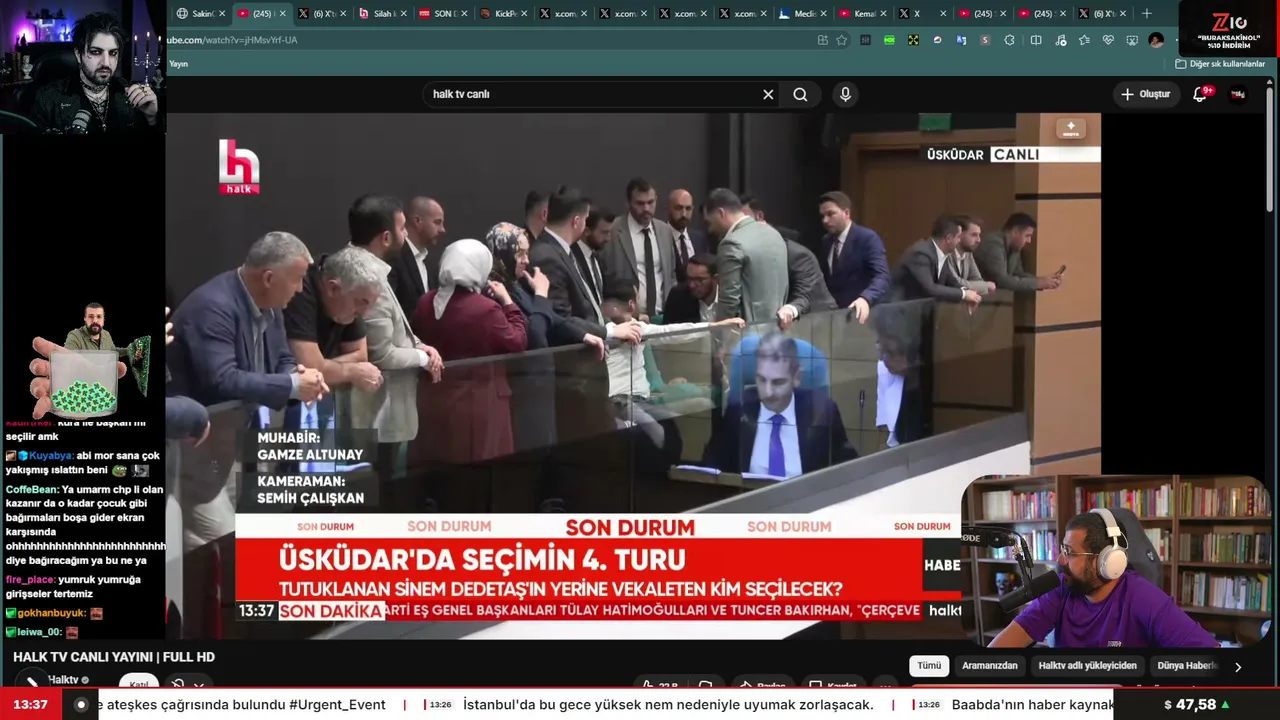Click the ticker record circle icon

click(81, 705)
